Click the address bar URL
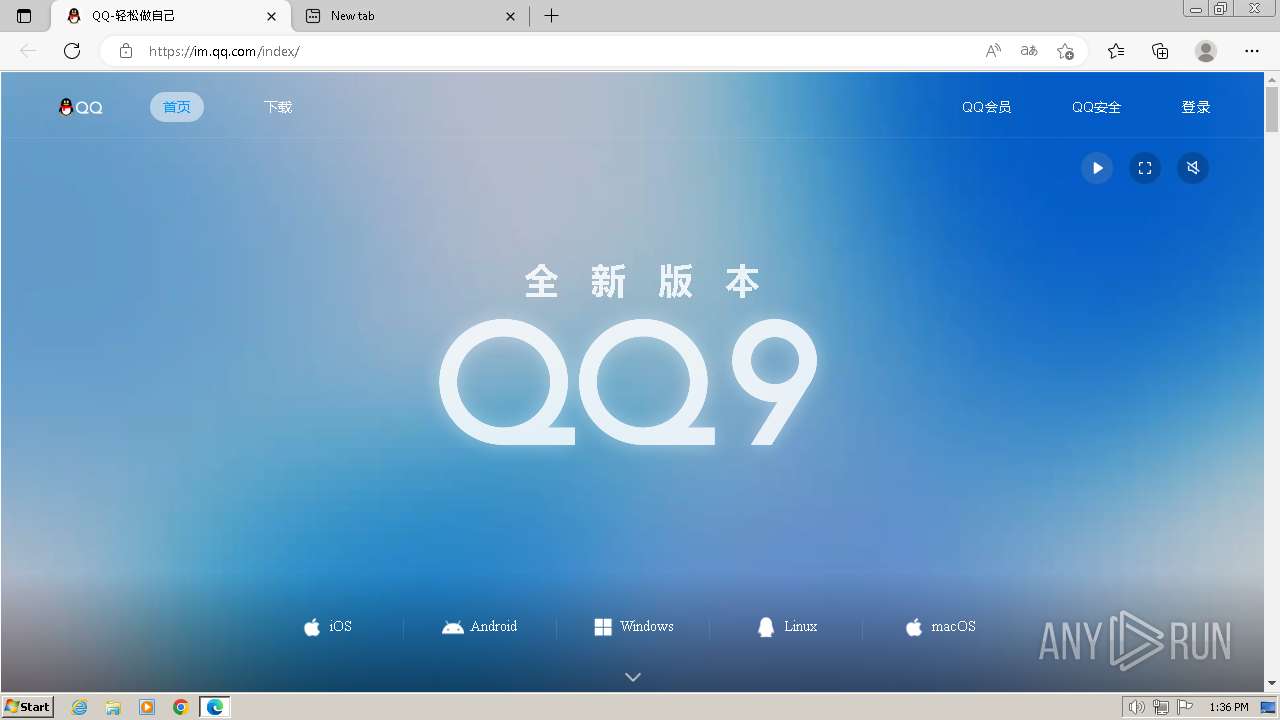 pos(224,51)
